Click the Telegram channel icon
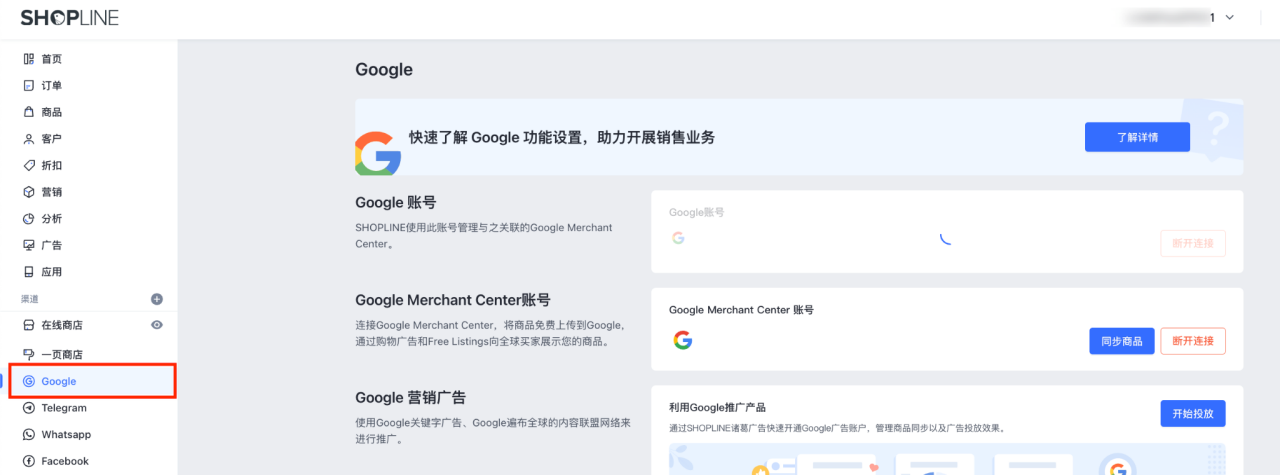This screenshot has width=1280, height=475. 29,408
